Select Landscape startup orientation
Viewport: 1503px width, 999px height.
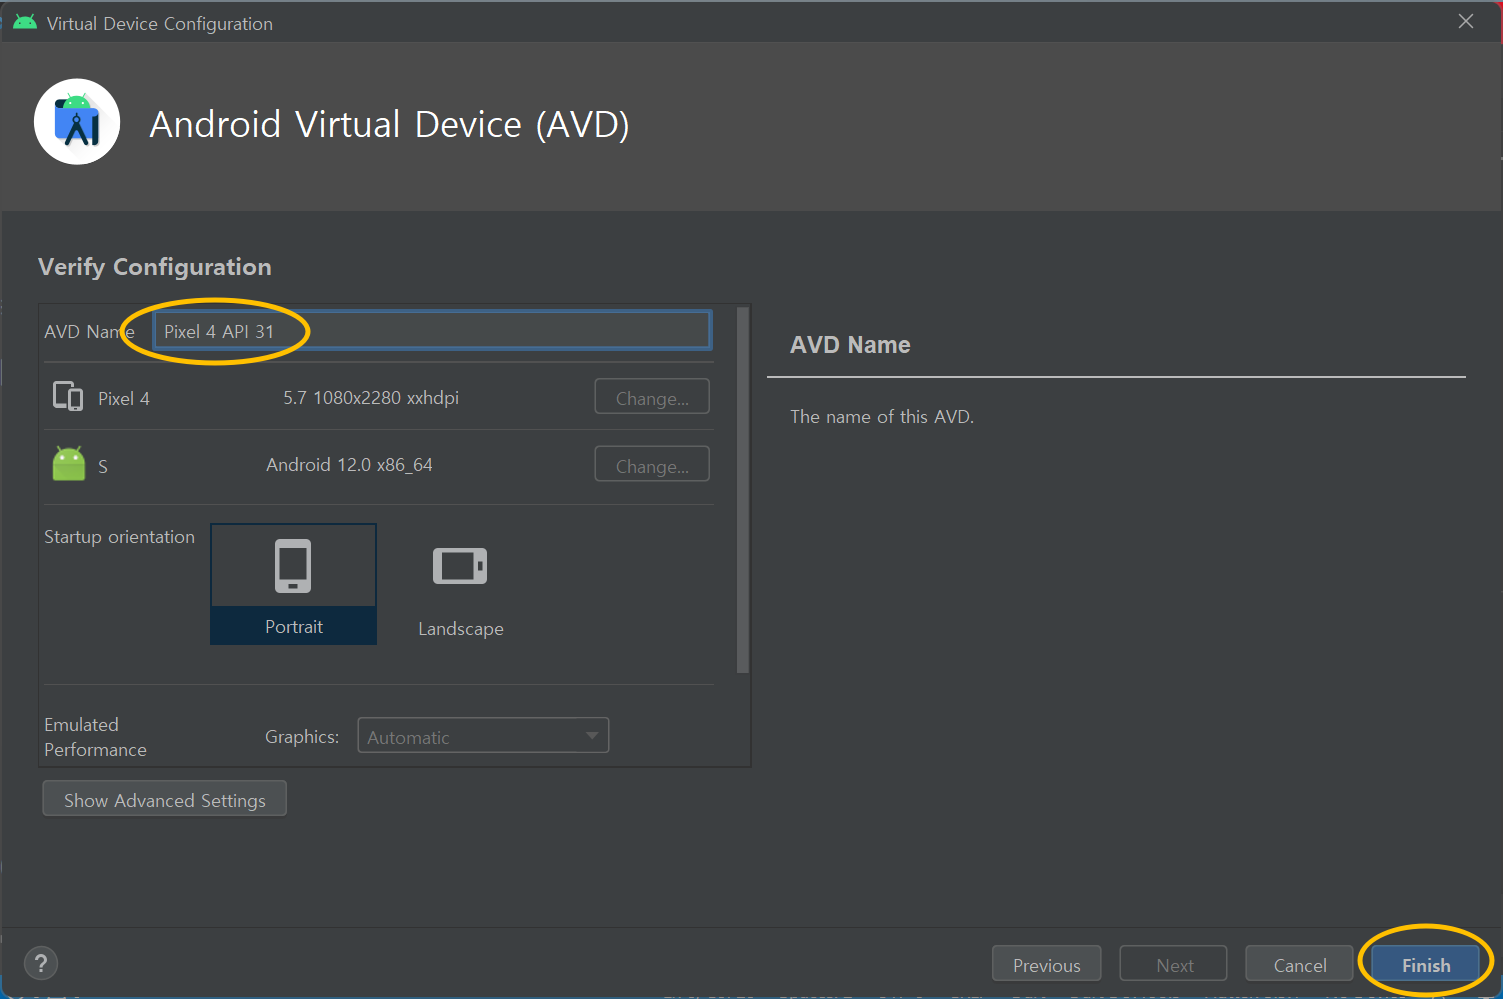coord(460,590)
